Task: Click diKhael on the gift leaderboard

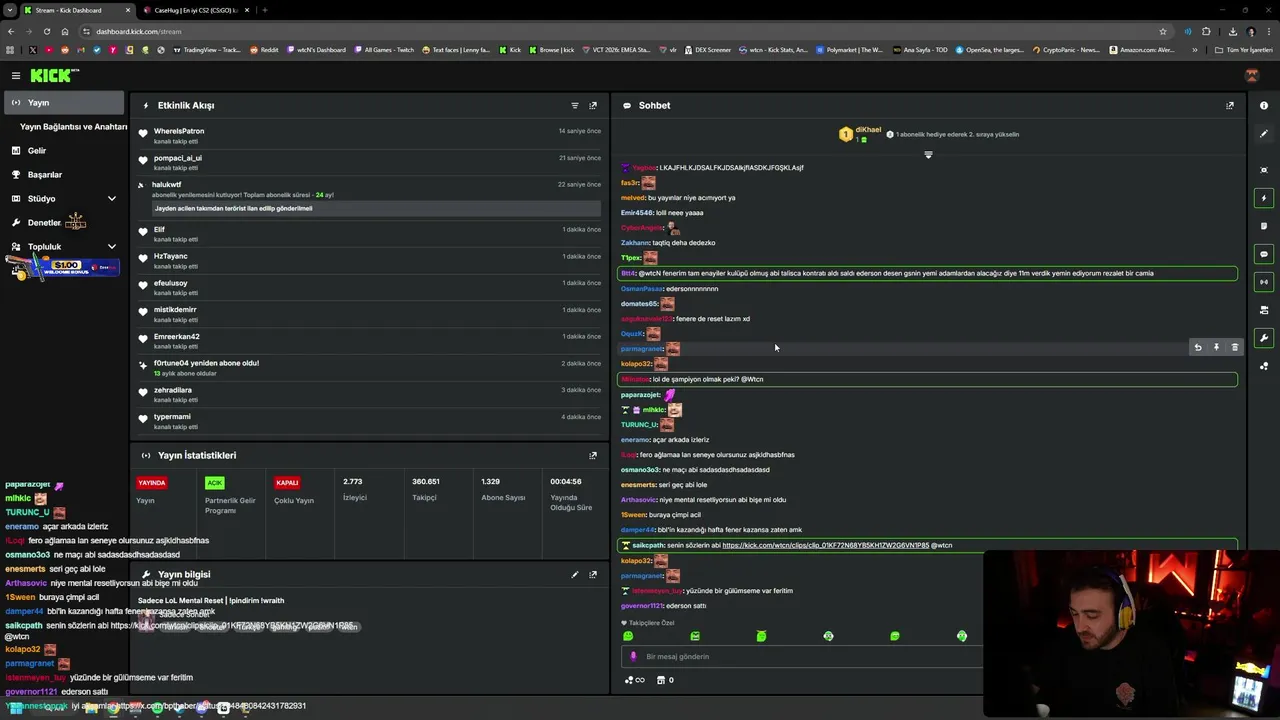Action: (x=868, y=130)
